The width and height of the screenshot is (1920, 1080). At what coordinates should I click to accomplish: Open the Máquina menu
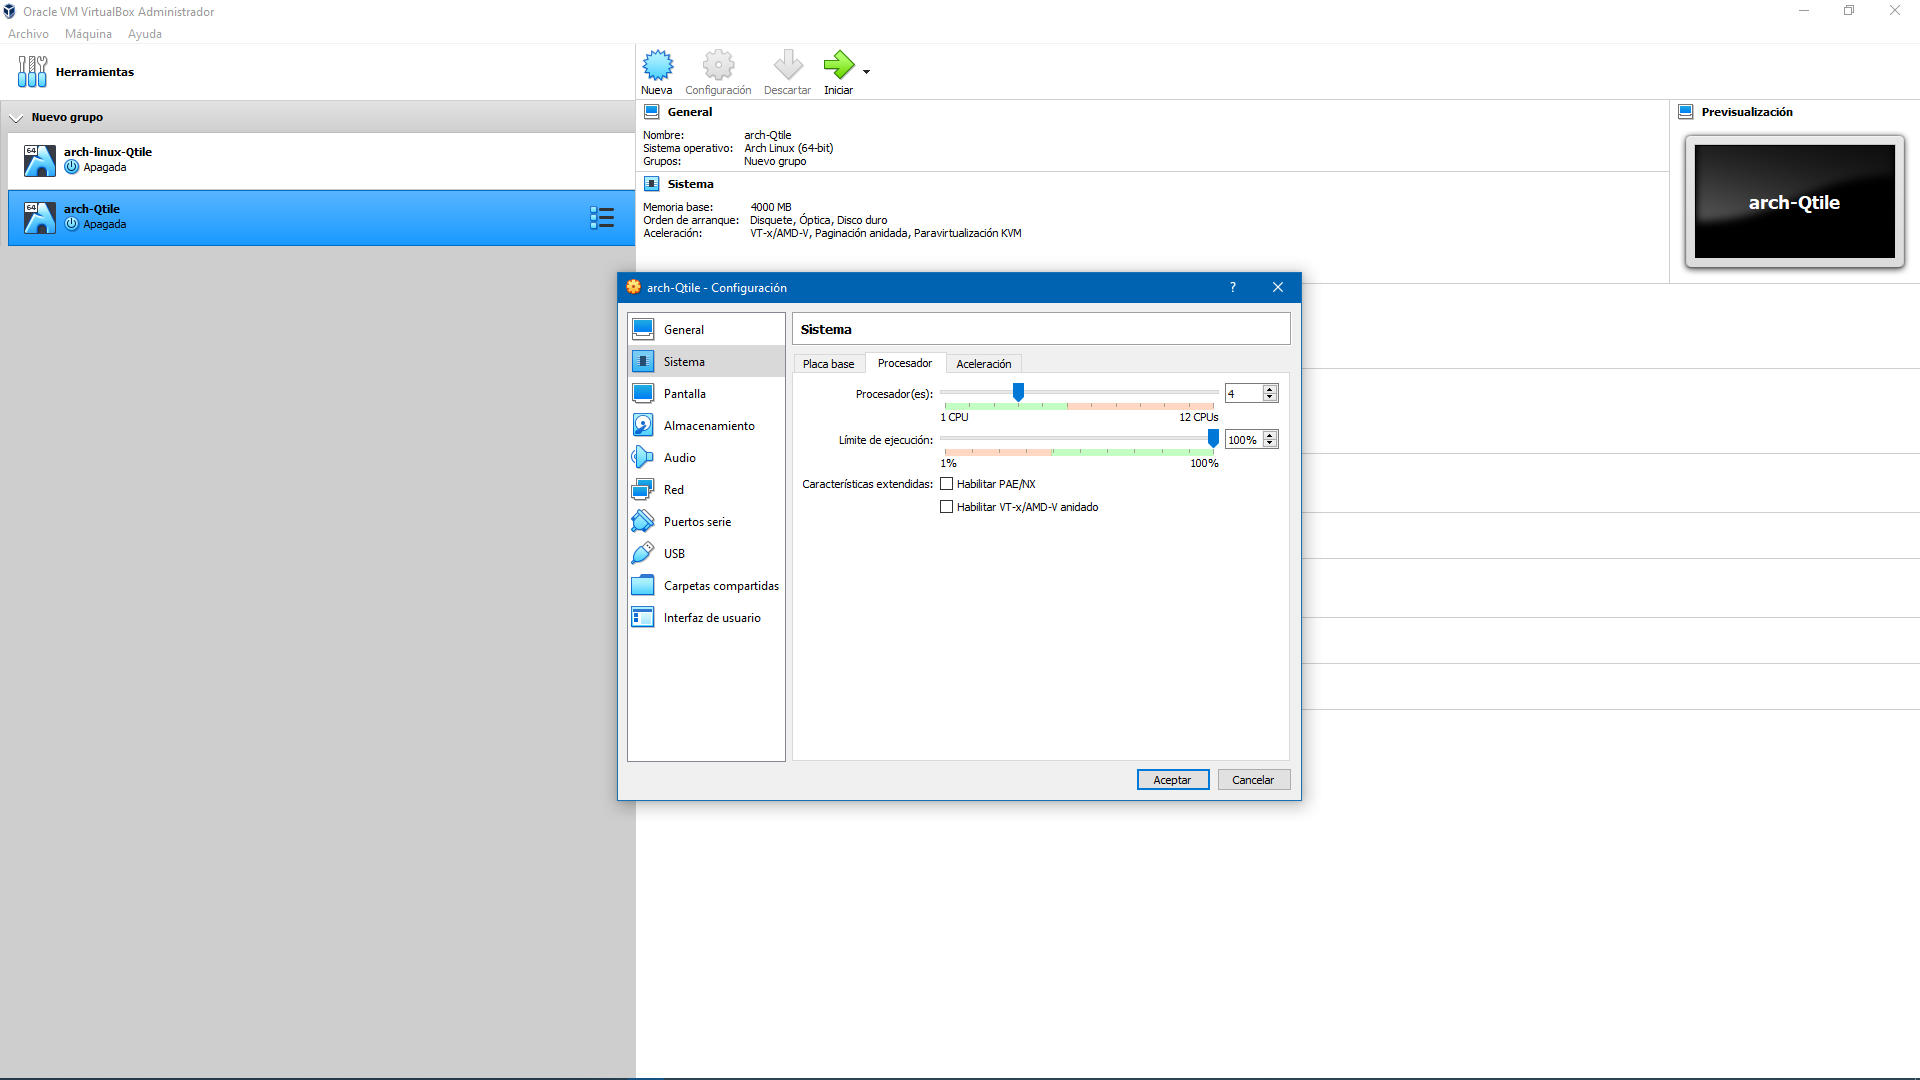point(88,34)
